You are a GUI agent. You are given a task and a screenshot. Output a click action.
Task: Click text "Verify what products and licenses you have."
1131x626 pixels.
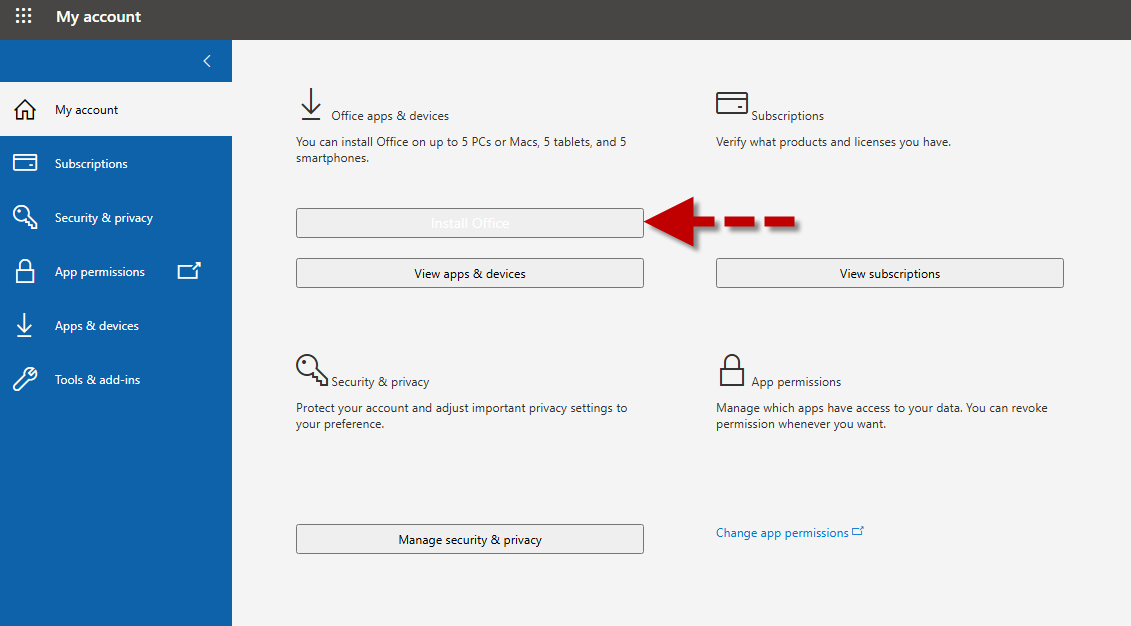point(833,142)
